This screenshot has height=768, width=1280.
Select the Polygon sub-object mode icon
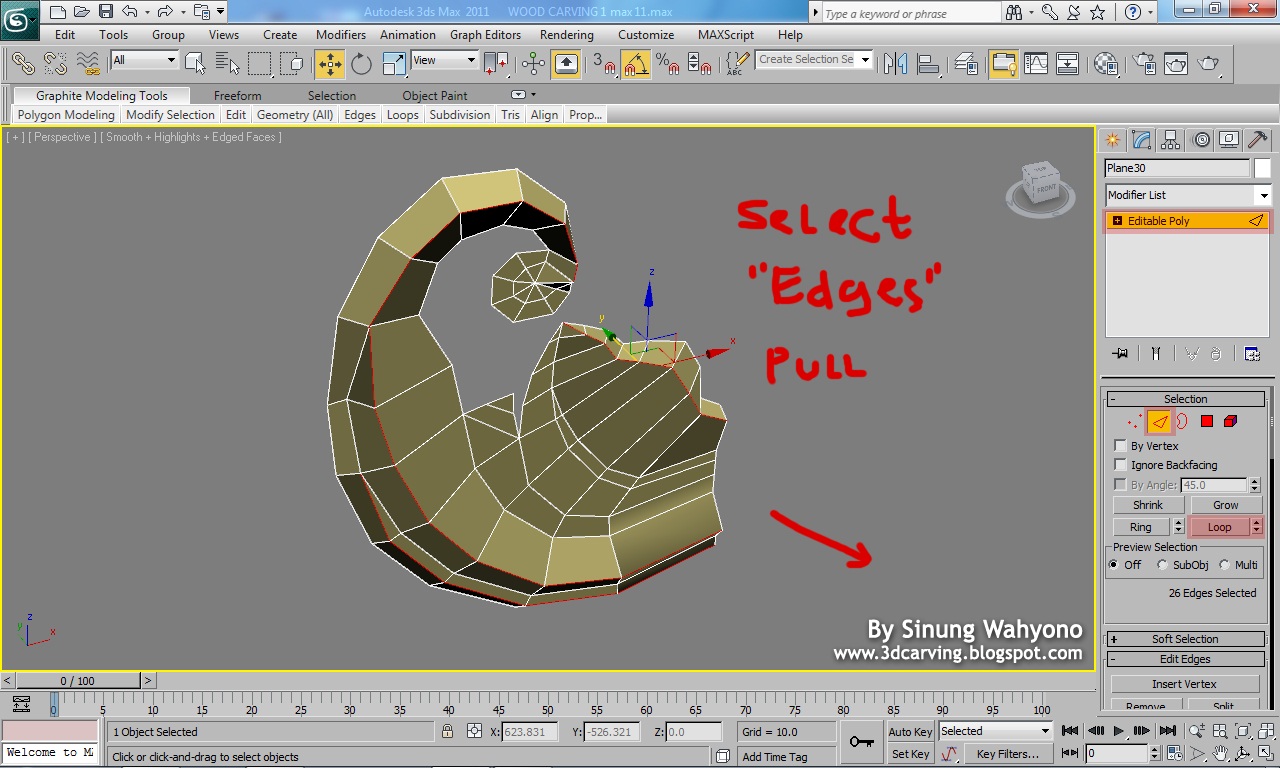coord(1207,421)
